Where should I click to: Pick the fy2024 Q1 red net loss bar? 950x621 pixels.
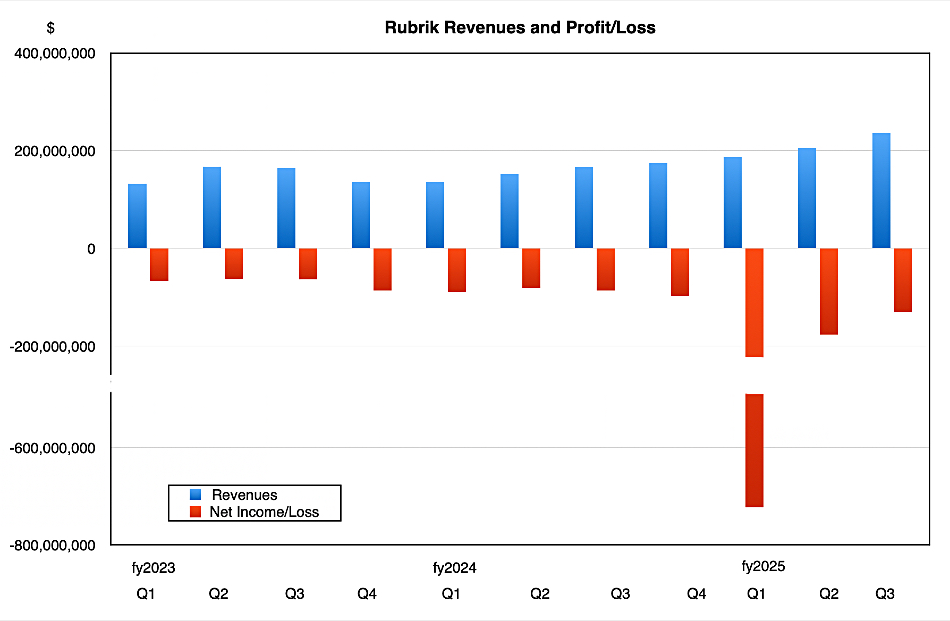(457, 270)
